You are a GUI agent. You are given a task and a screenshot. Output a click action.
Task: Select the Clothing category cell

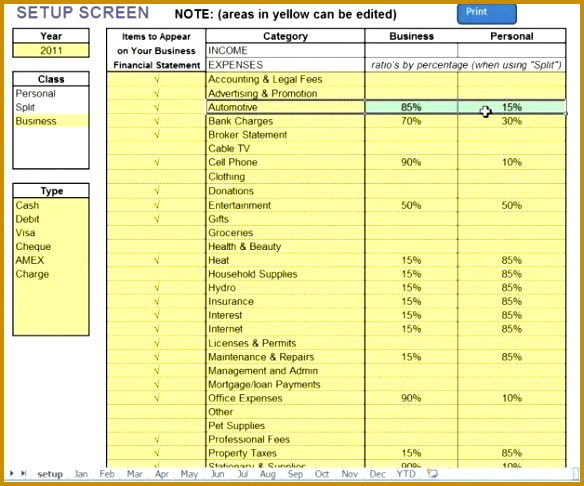pyautogui.click(x=285, y=177)
